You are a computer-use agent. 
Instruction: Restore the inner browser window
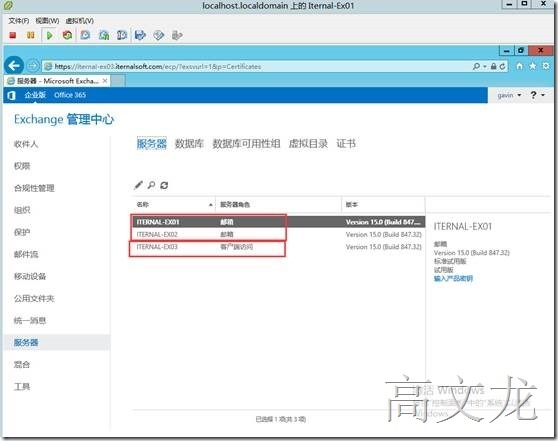[521, 51]
